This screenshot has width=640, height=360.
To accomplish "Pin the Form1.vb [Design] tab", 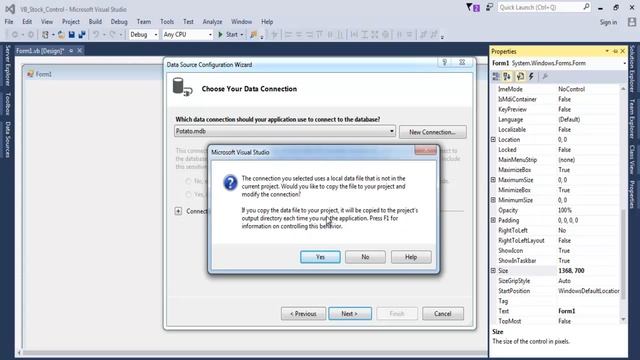I will coord(71,51).
